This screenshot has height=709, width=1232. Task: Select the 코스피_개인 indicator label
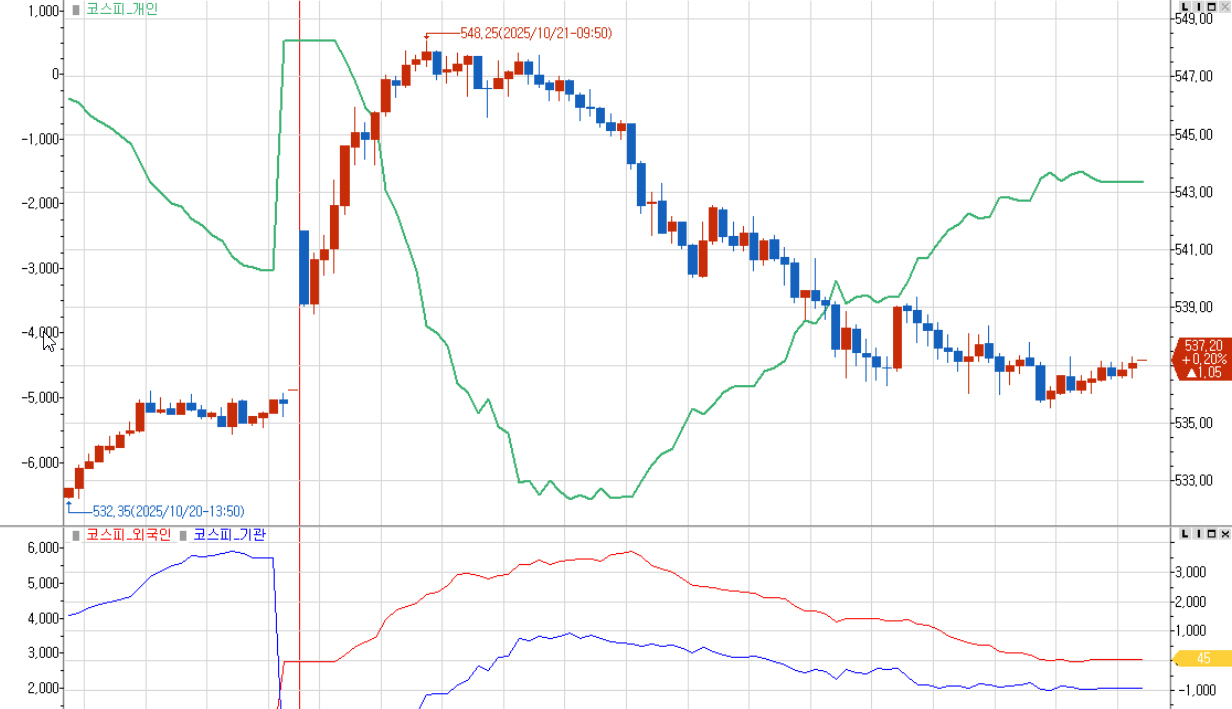click(121, 9)
